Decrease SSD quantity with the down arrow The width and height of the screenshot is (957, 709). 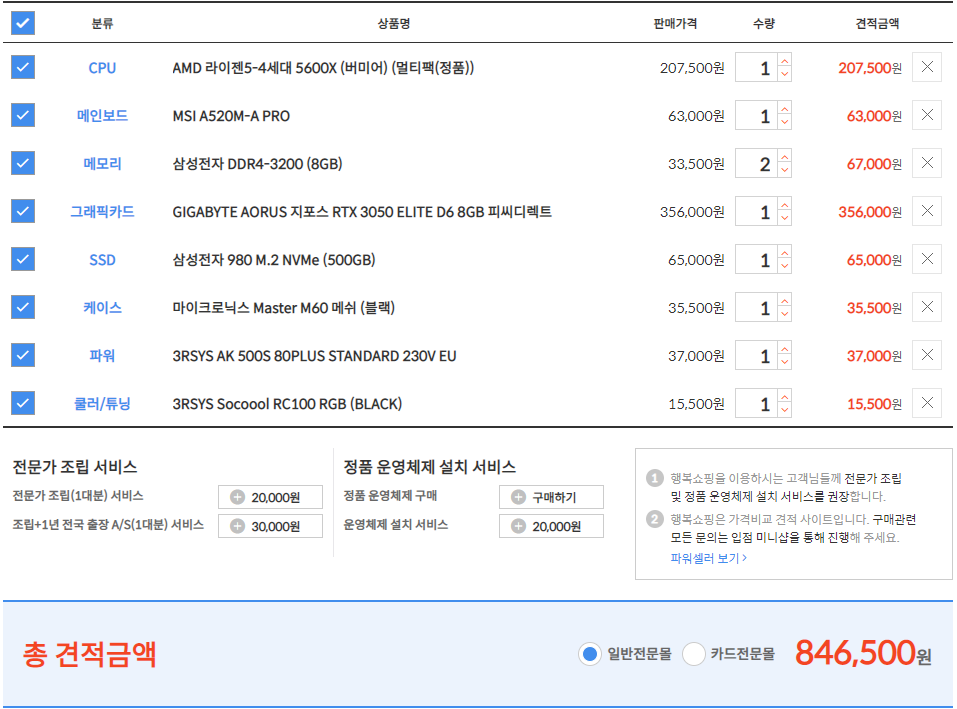[x=785, y=267]
